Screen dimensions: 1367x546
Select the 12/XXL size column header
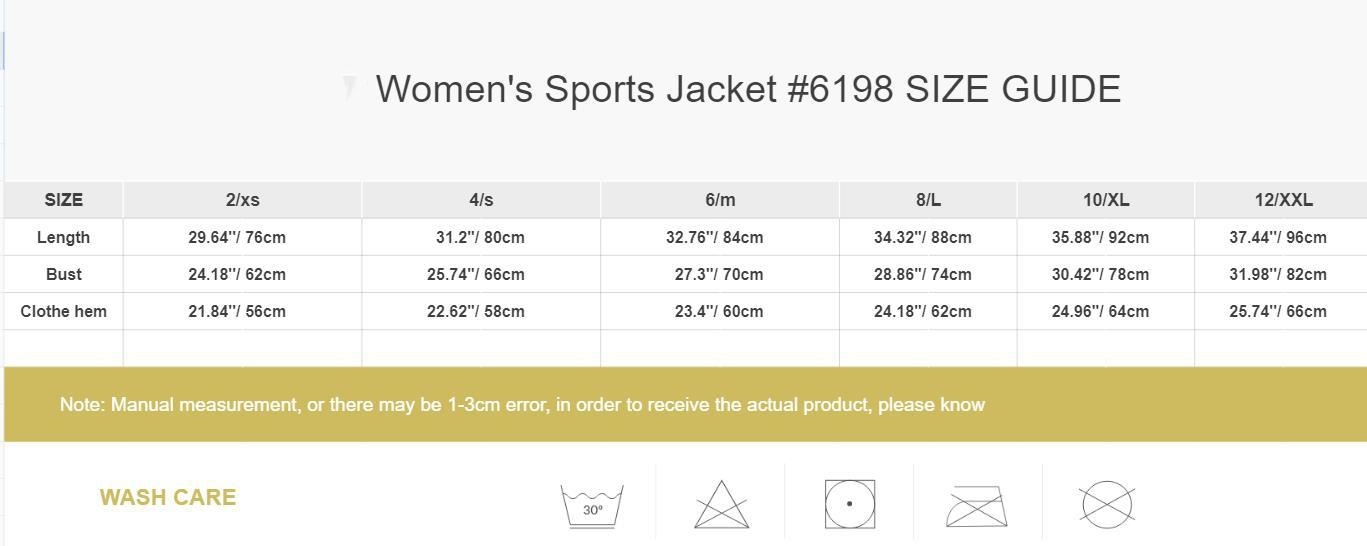coord(1283,200)
